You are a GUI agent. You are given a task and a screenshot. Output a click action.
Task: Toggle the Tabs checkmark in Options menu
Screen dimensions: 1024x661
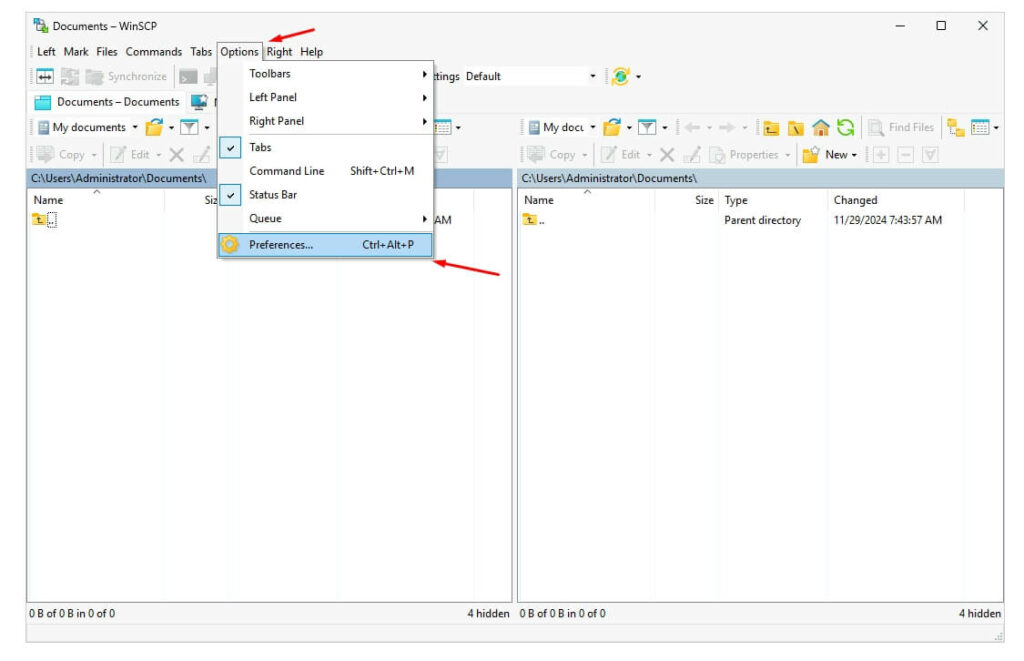click(x=231, y=148)
